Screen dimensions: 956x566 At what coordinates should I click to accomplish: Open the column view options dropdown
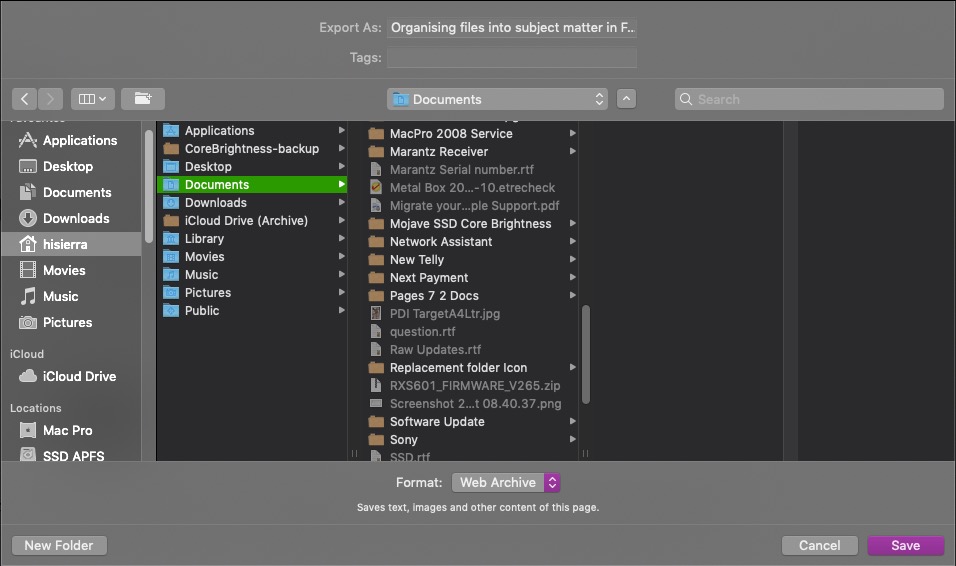93,99
